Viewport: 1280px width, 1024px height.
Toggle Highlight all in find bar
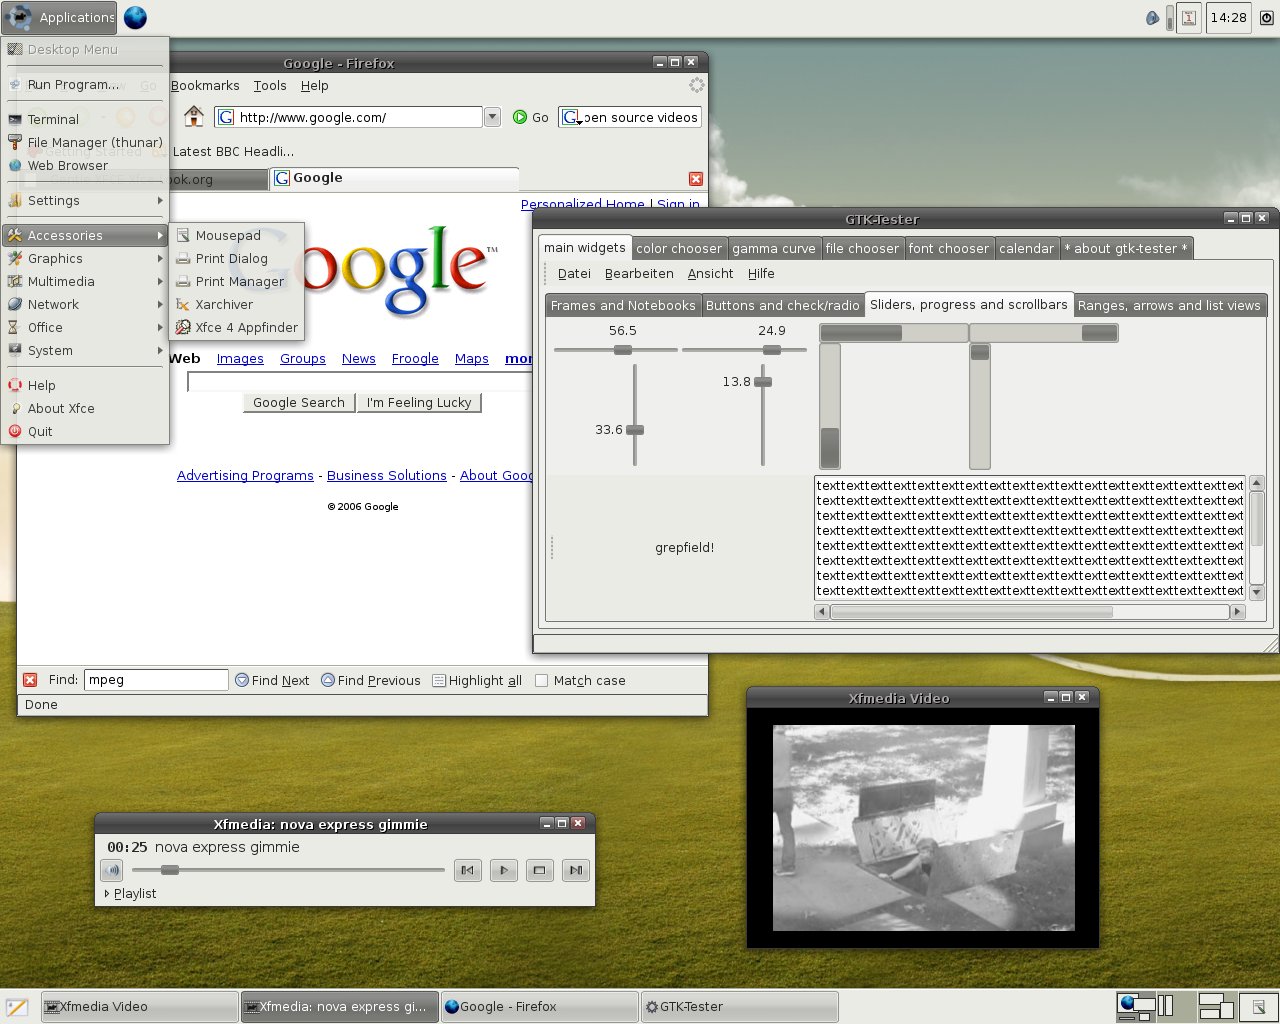[477, 680]
